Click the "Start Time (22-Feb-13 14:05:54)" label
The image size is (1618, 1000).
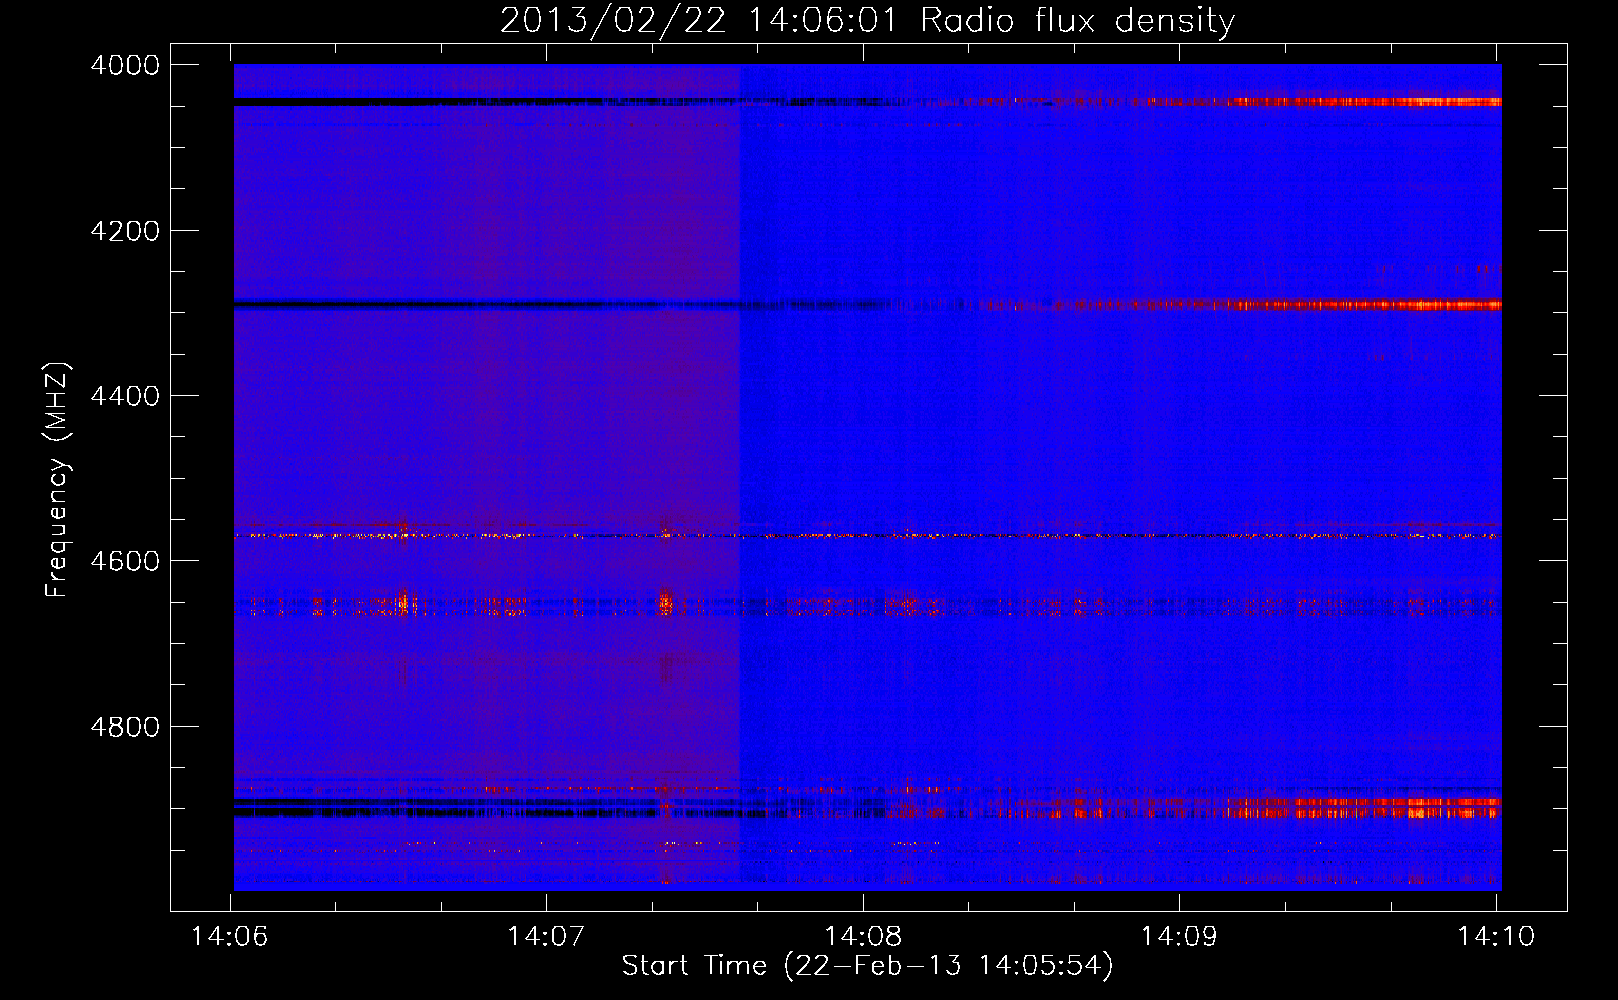coord(867,965)
